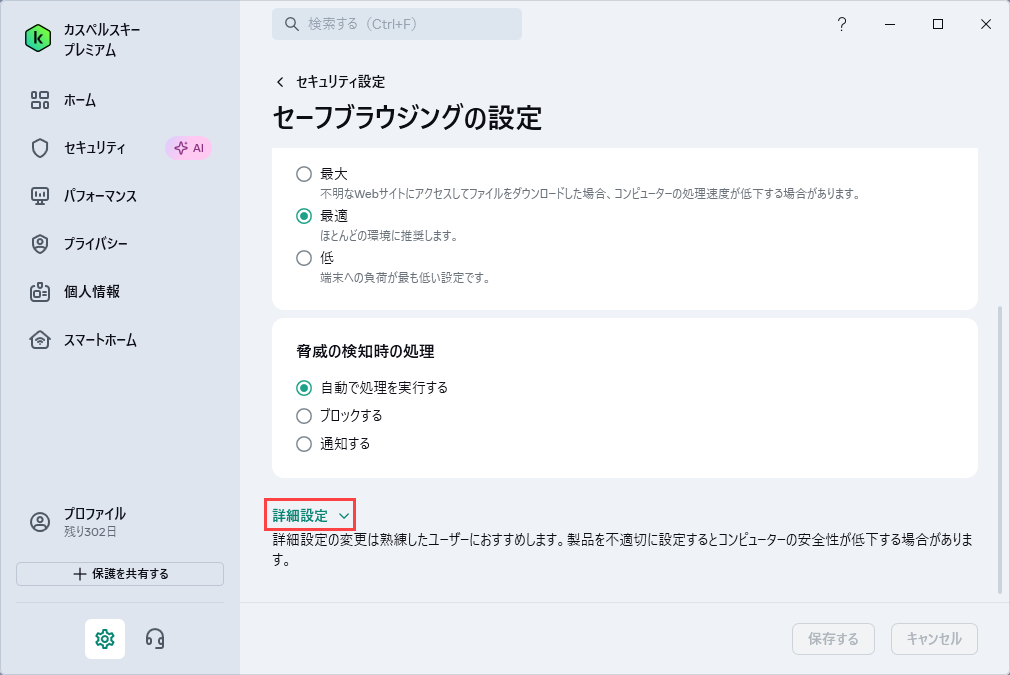Select the 最大 security level radio
Image resolution: width=1010 pixels, height=675 pixels.
point(304,174)
